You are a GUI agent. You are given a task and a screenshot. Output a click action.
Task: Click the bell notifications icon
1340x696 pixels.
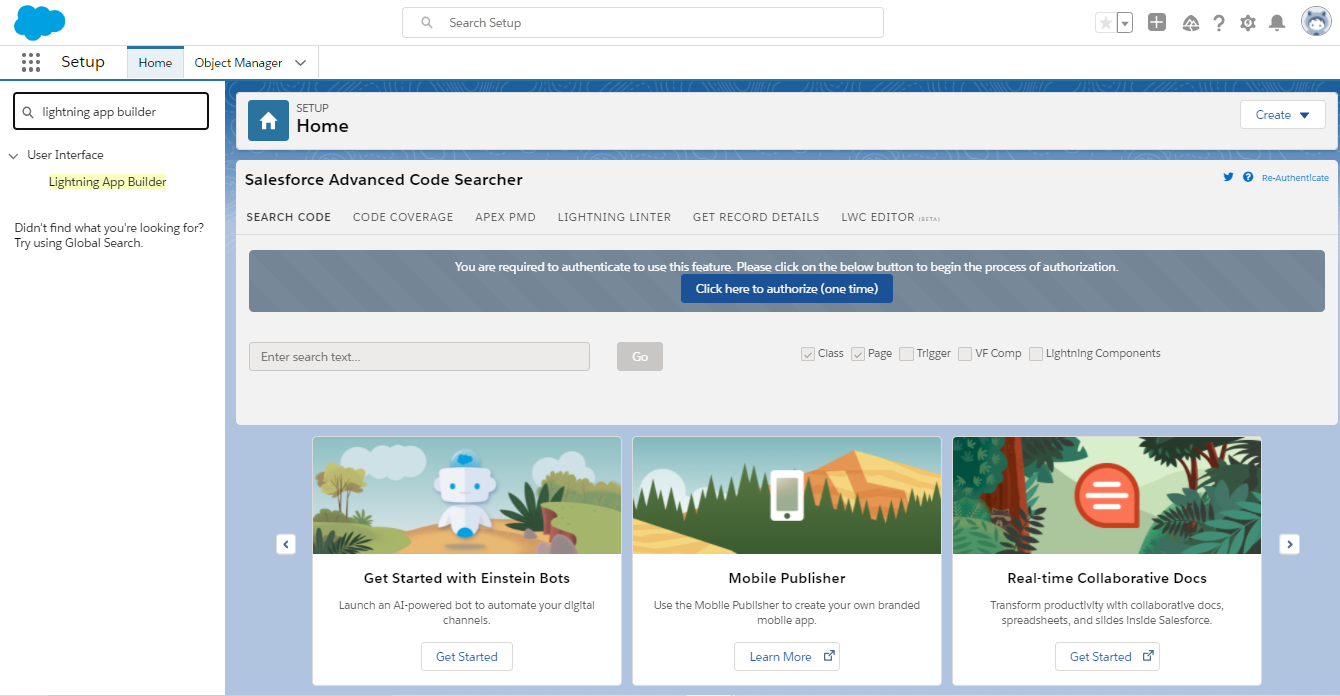coord(1276,21)
